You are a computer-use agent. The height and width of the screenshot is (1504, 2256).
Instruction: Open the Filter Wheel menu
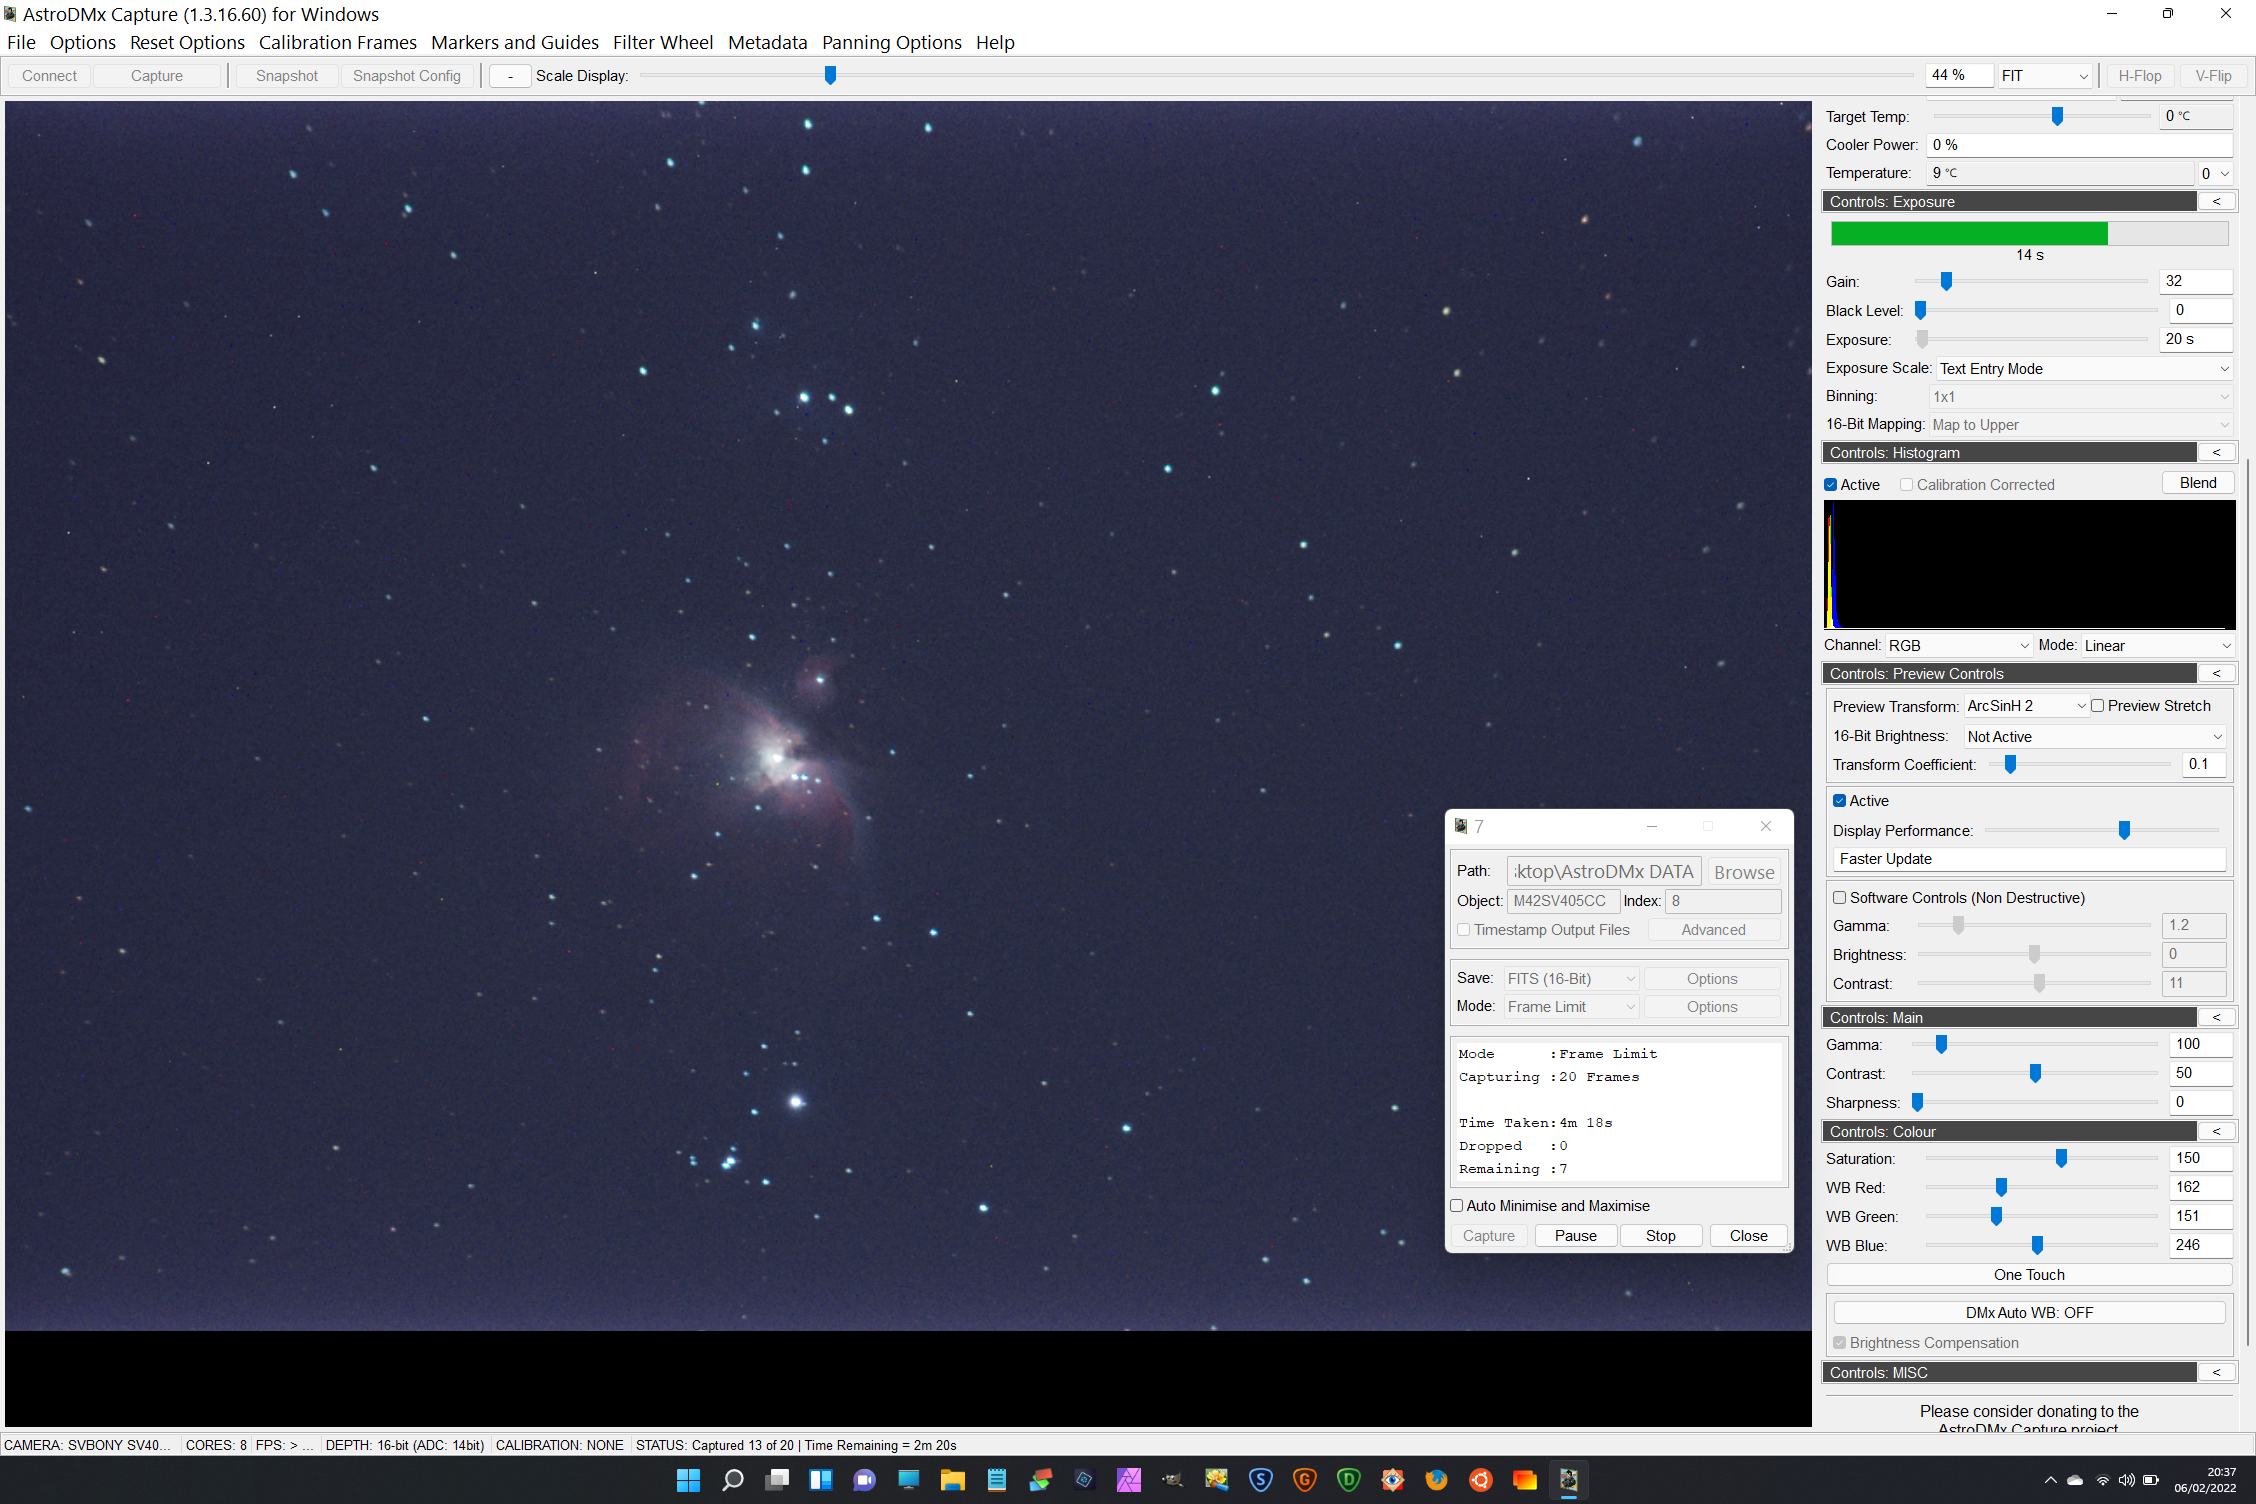pos(662,42)
